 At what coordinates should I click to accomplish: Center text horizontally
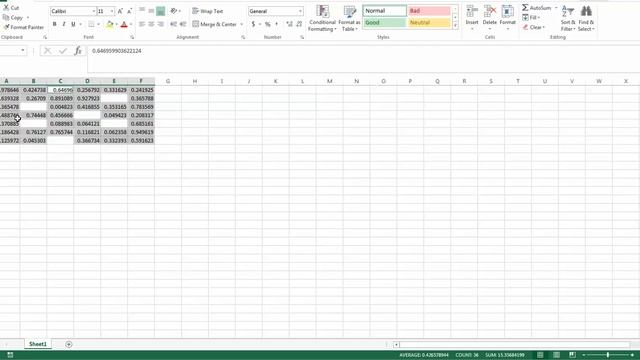pyautogui.click(x=151, y=24)
